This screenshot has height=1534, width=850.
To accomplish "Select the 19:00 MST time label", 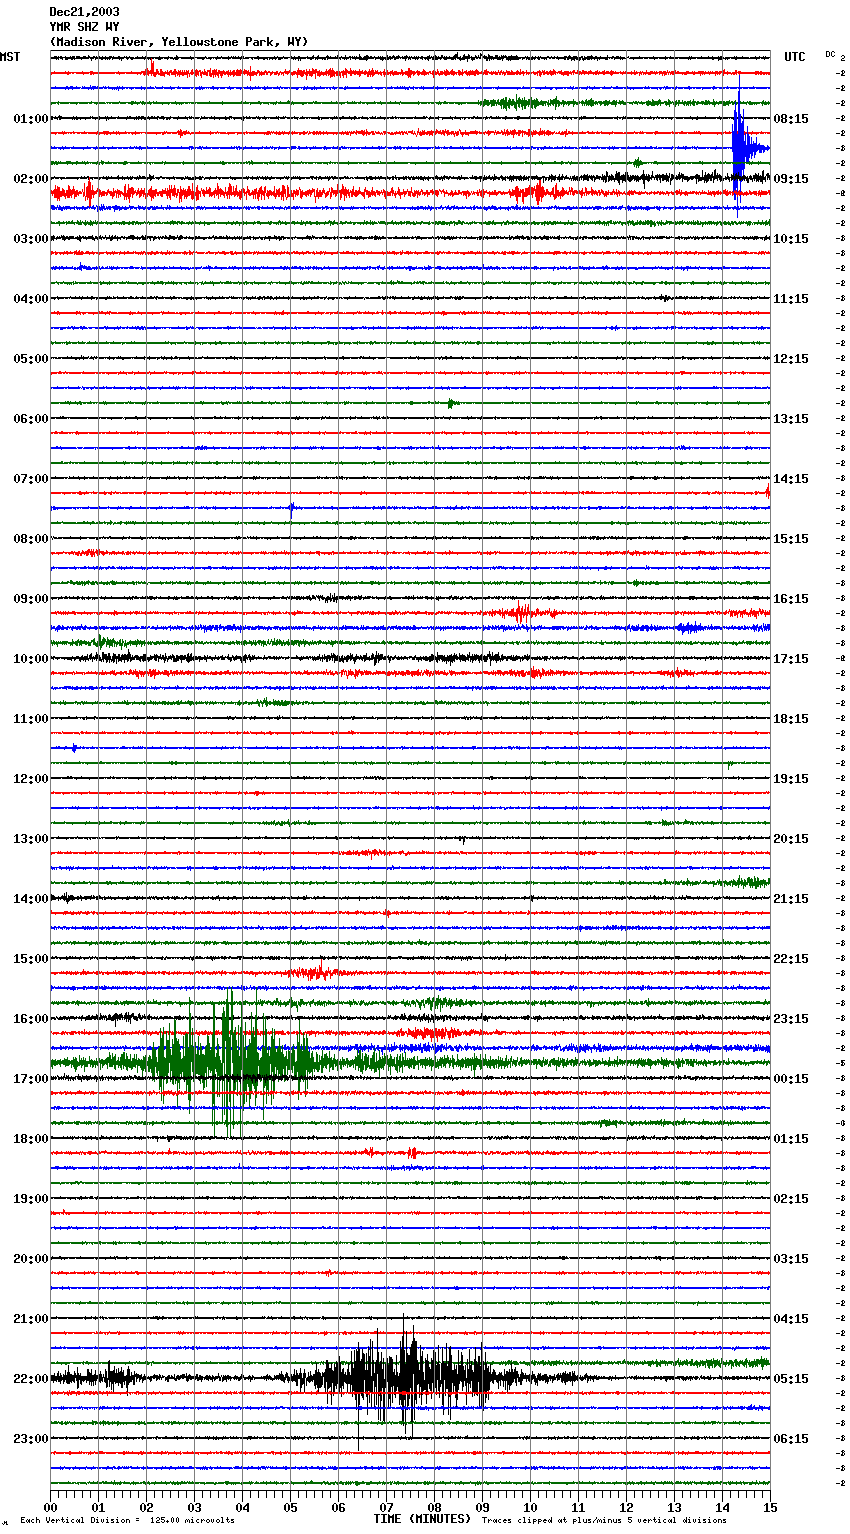I will (30, 1199).
